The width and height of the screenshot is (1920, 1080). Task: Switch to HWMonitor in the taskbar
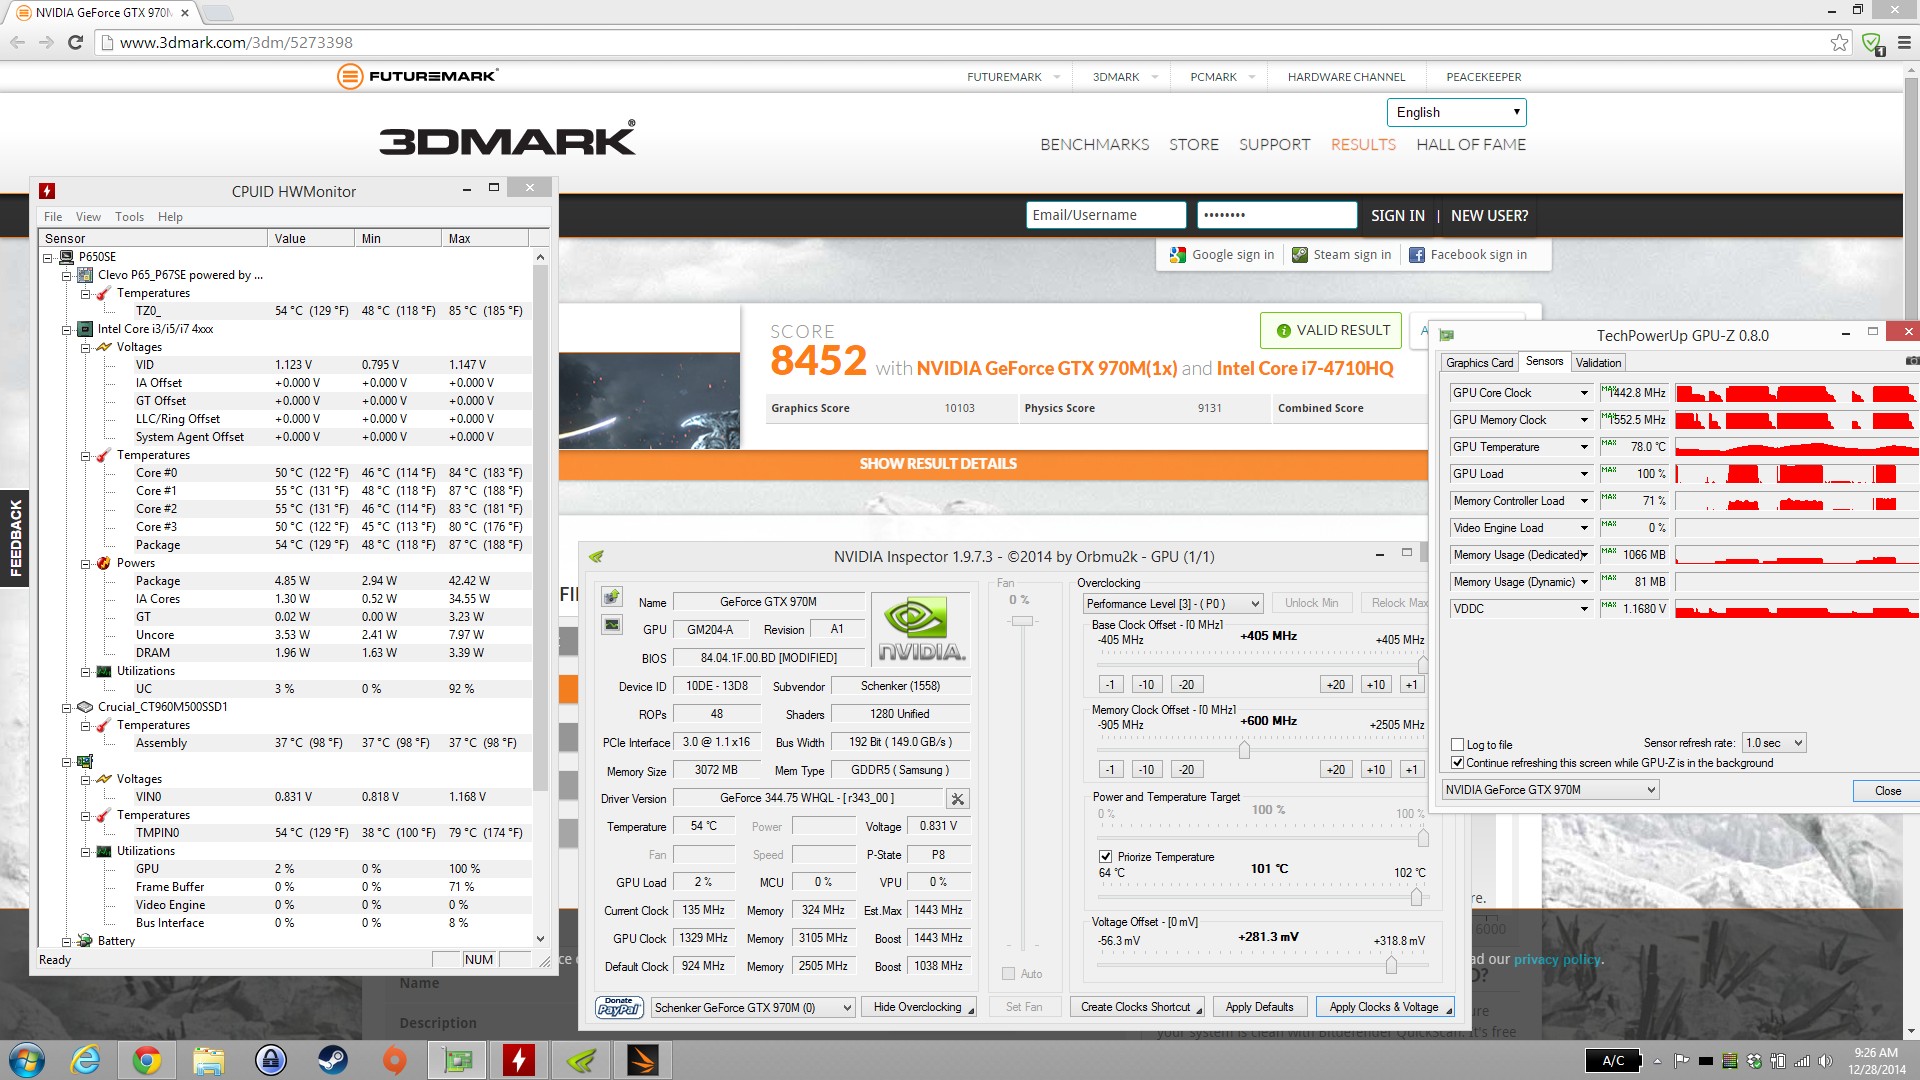point(519,1060)
